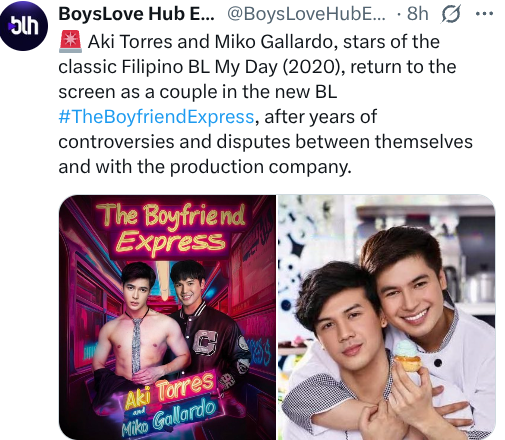
Task: Click the tweet text mentioning My Day
Action: click(x=257, y=67)
